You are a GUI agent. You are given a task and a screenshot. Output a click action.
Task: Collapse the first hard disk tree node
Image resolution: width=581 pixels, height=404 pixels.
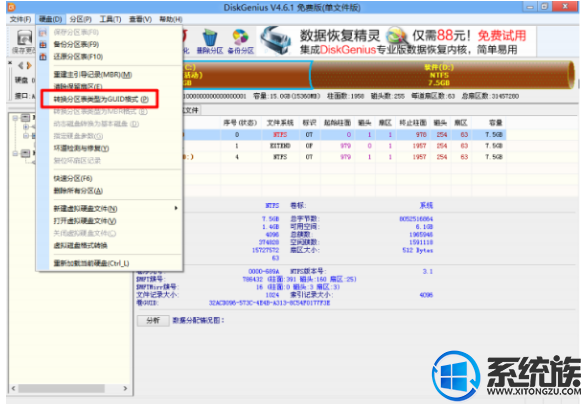coord(15,118)
